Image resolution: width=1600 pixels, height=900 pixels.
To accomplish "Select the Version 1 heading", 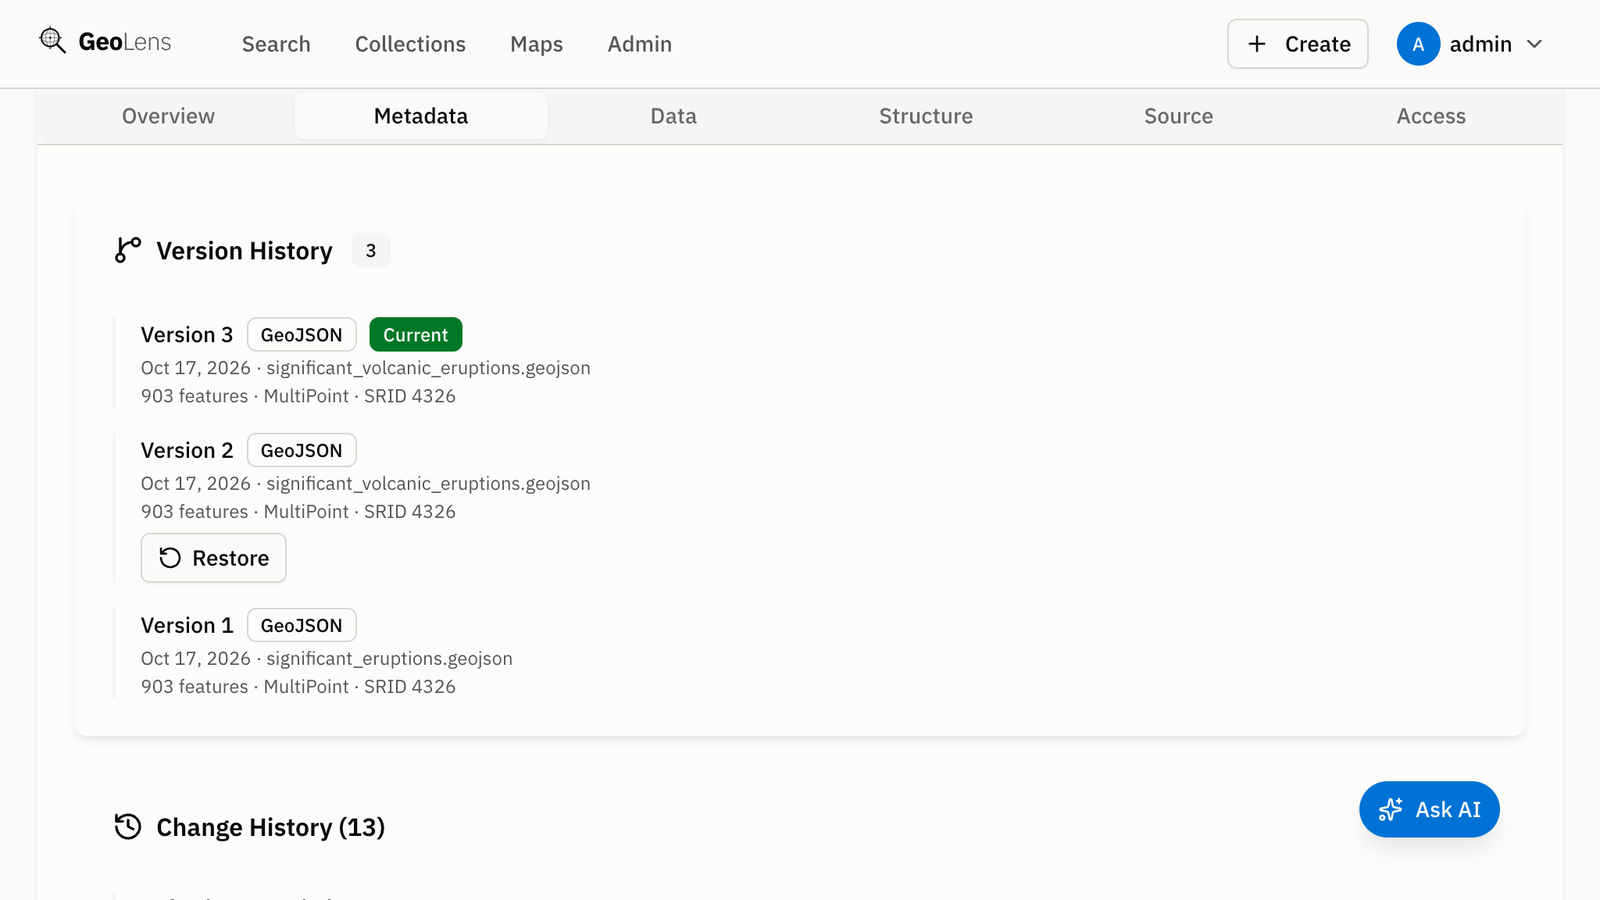I will [187, 625].
